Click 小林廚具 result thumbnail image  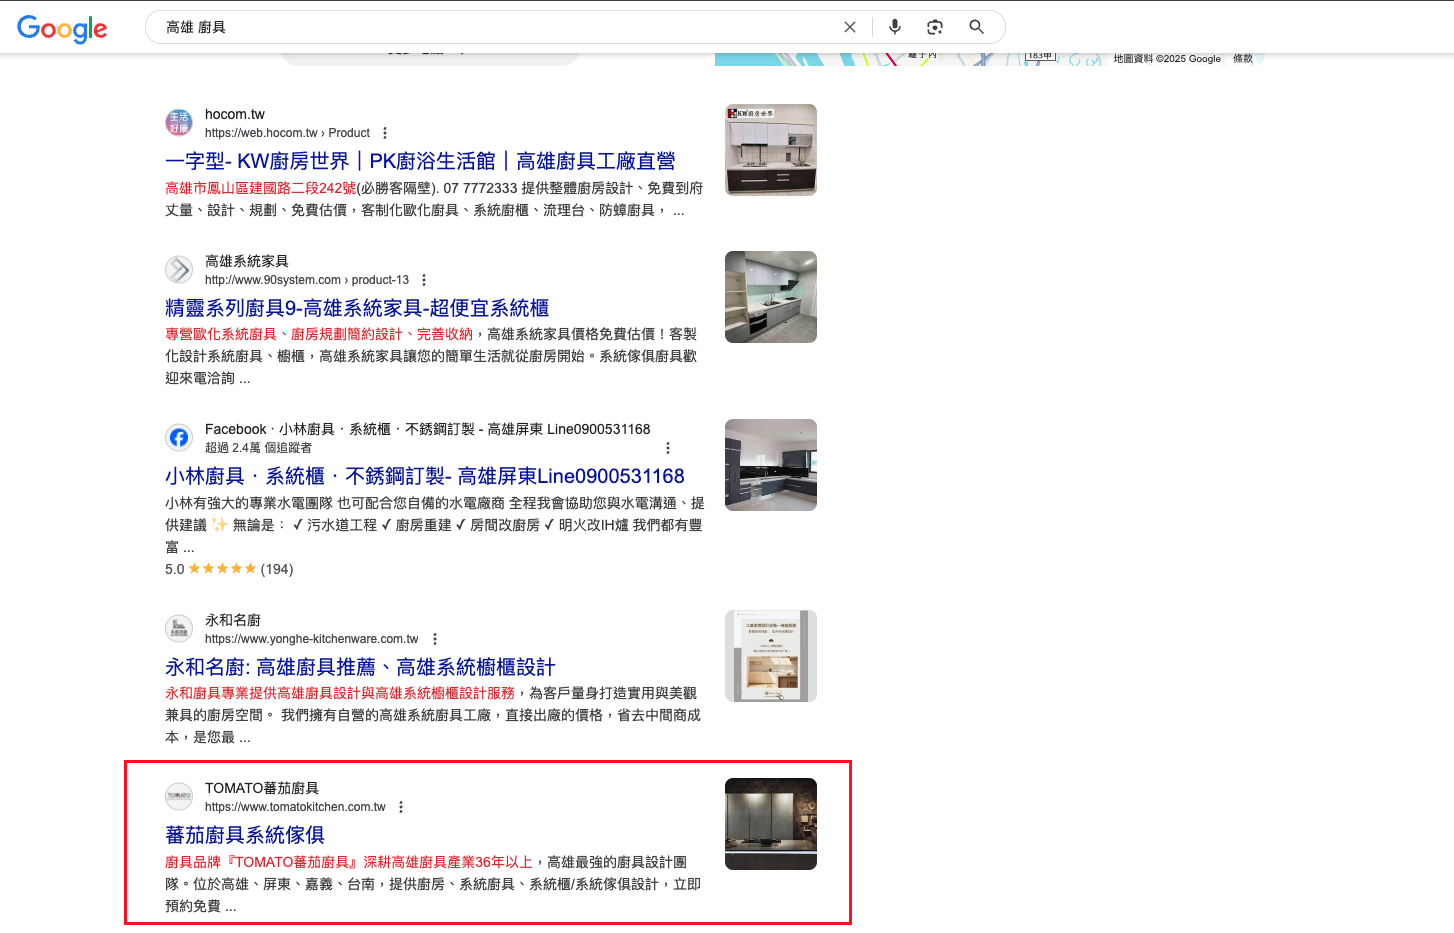point(771,465)
